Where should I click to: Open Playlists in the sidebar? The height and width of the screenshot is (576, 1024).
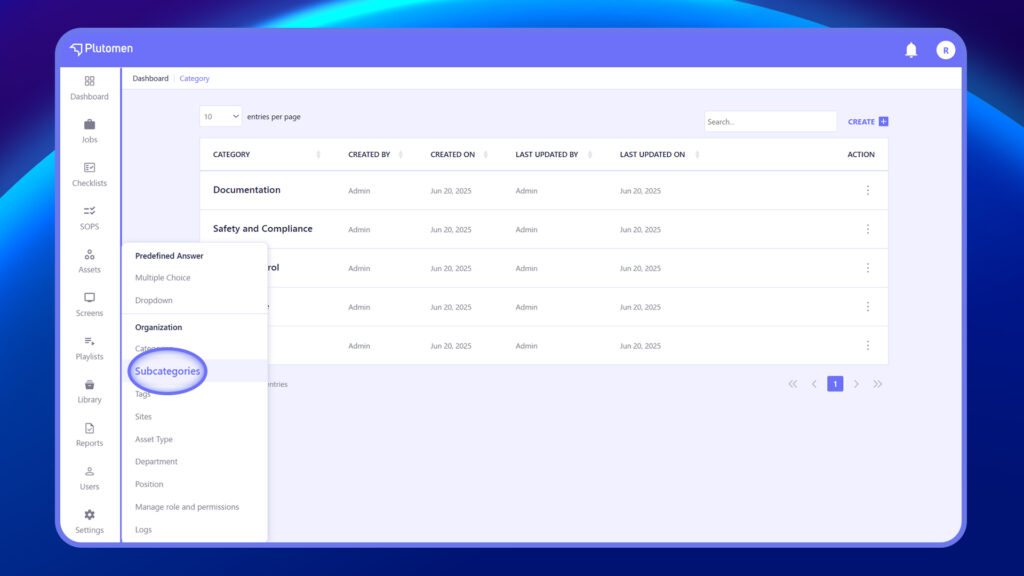pos(89,347)
